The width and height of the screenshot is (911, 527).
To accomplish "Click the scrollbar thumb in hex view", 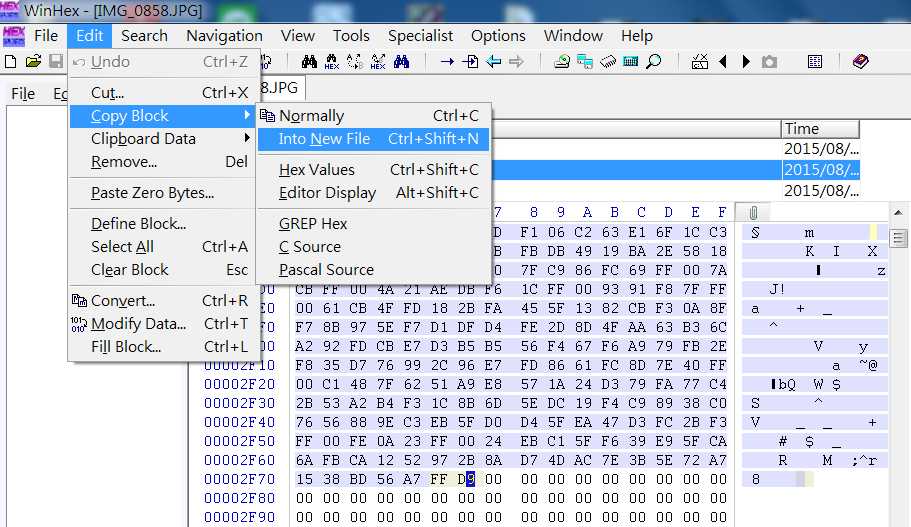I will point(898,238).
